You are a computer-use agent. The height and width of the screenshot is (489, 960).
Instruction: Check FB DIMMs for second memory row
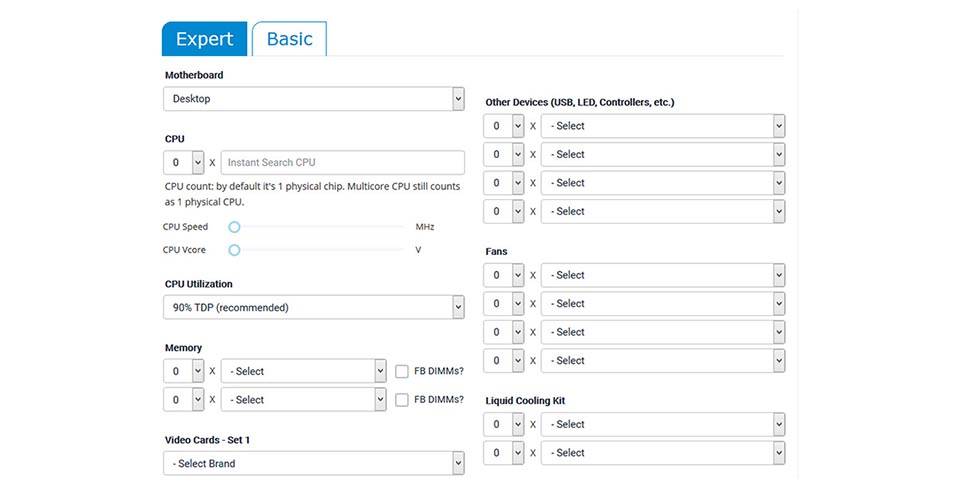(x=402, y=399)
